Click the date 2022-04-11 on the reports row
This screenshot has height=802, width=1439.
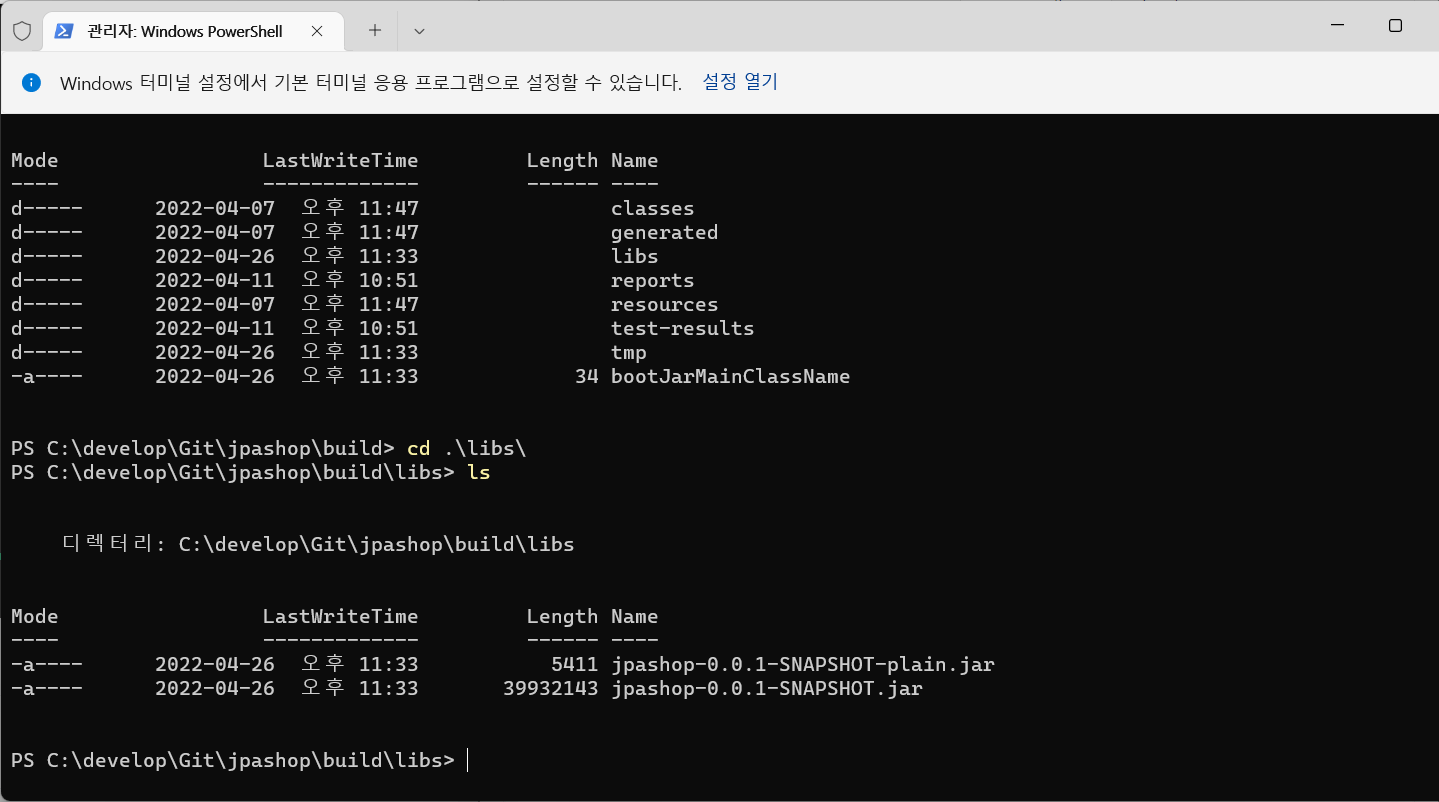(215, 280)
